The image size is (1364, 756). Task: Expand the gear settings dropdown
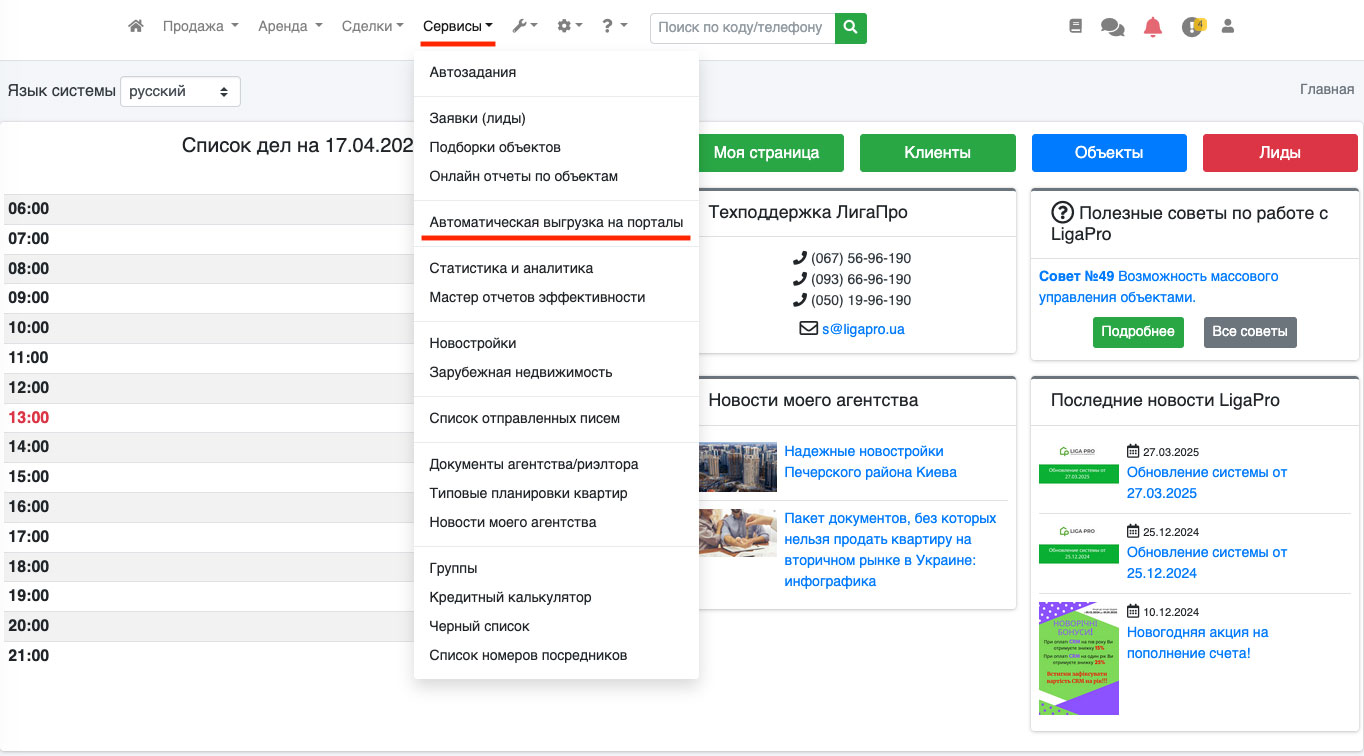(x=569, y=27)
